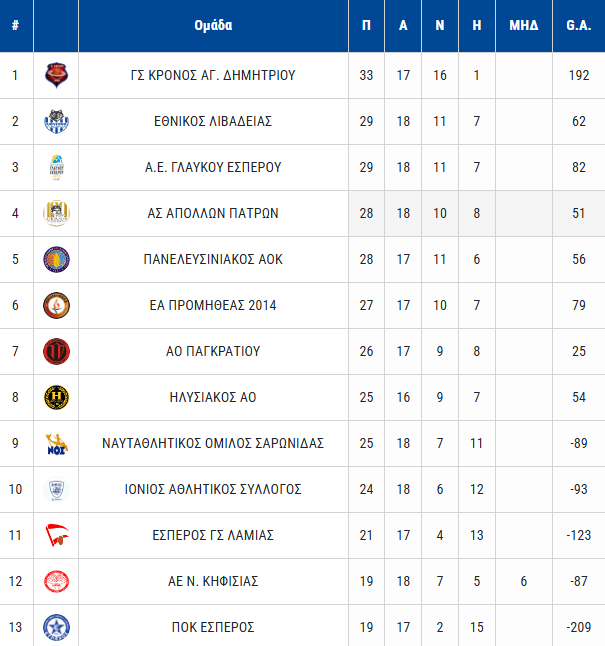Image resolution: width=605 pixels, height=646 pixels.
Task: Click the ΑΟ ΠΑΓΚΡΑΤΙΟΥ team logo
Action: pyautogui.click(x=56, y=351)
